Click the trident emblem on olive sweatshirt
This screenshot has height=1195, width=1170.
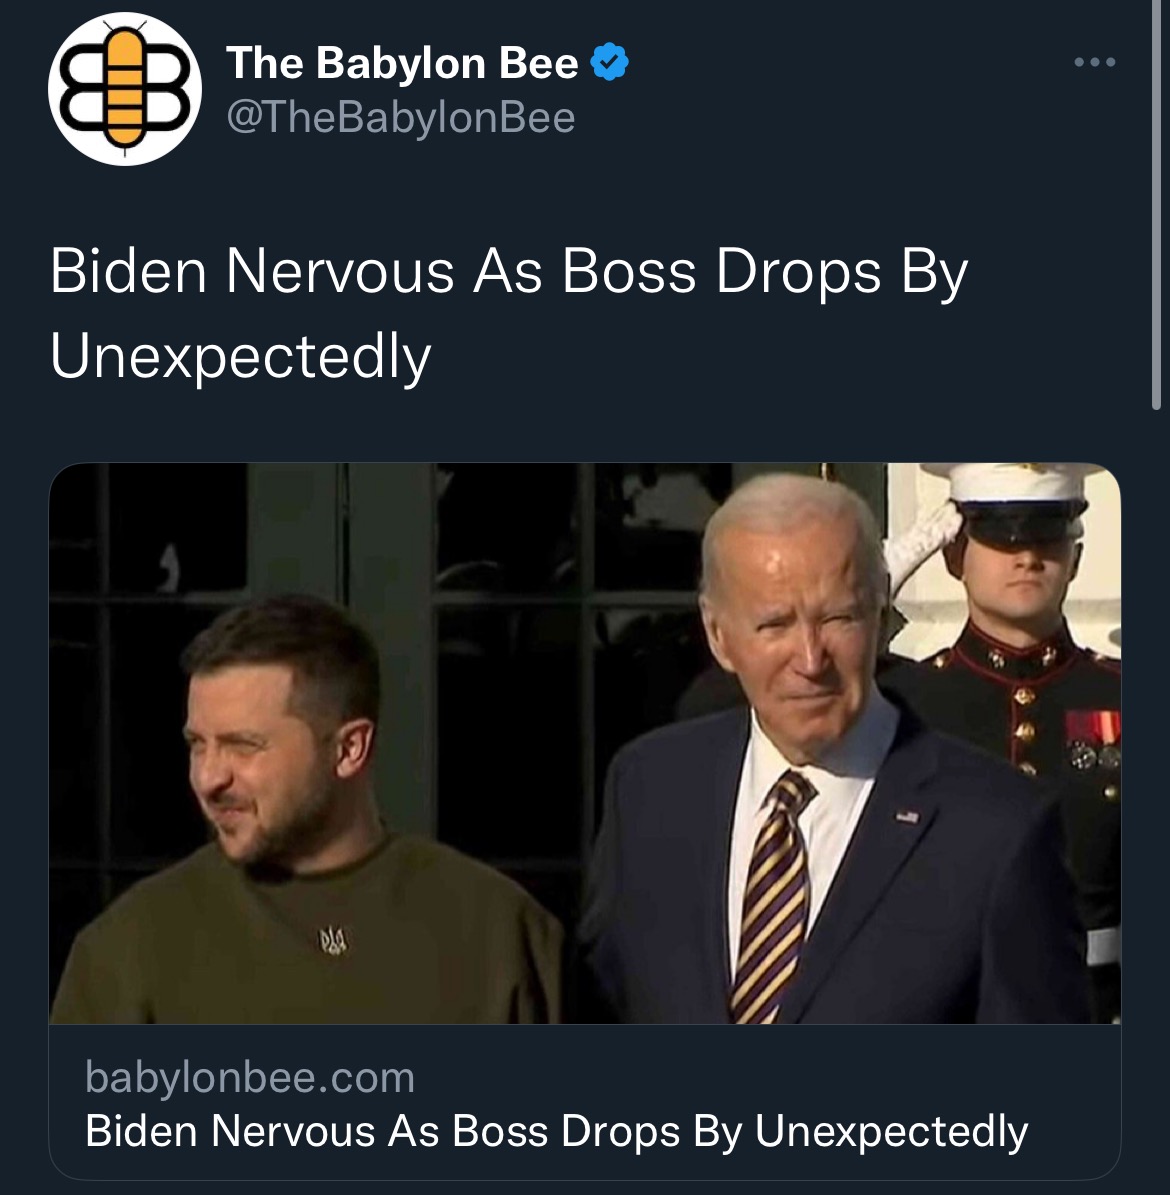point(332,940)
